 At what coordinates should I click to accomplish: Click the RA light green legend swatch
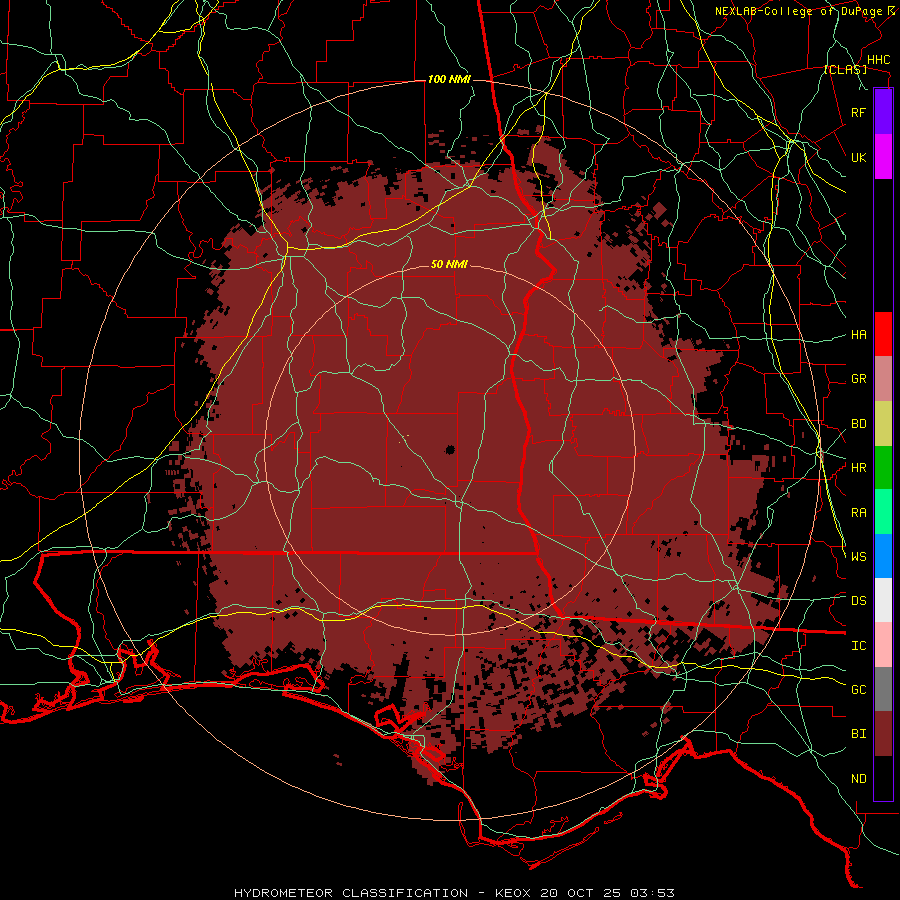coord(883,512)
